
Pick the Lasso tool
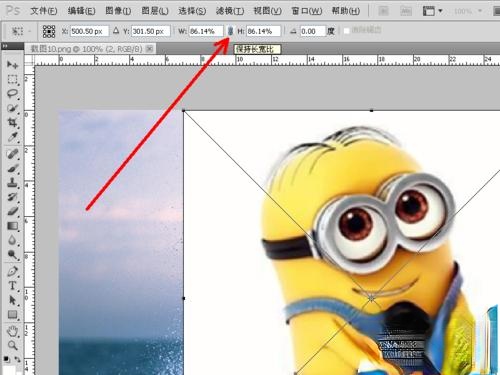coord(12,94)
